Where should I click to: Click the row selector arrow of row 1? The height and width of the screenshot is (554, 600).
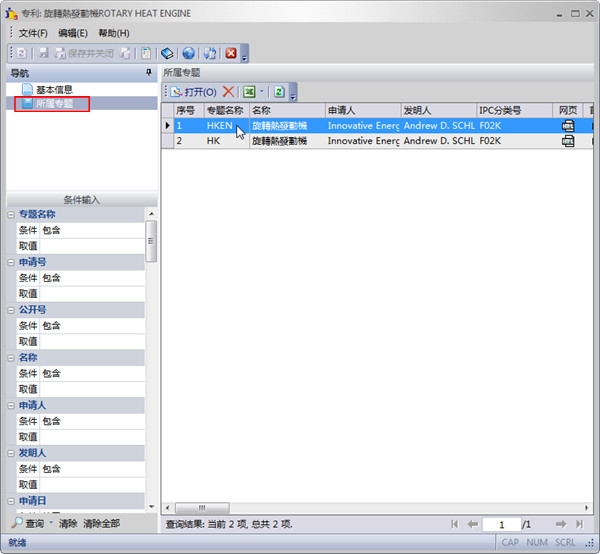click(167, 126)
